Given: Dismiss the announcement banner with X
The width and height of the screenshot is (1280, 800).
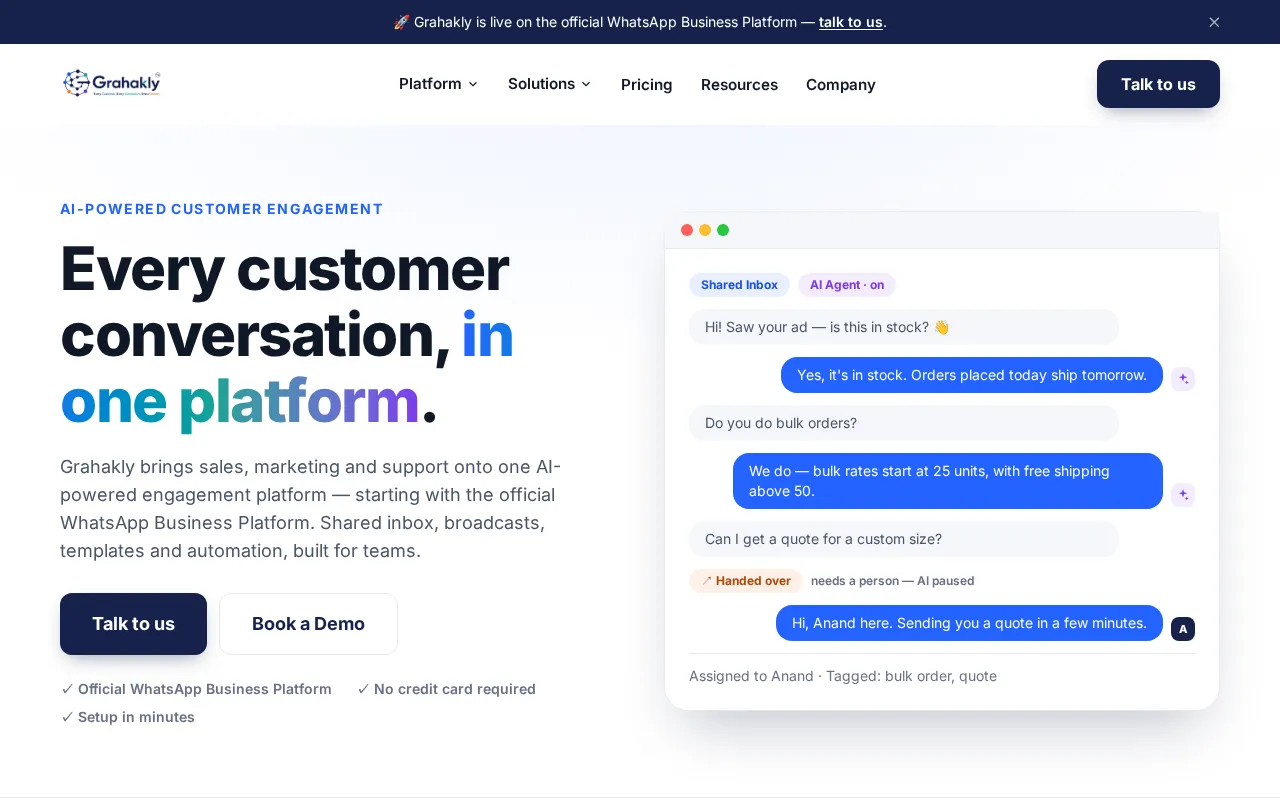Looking at the screenshot, I should pos(1214,22).
